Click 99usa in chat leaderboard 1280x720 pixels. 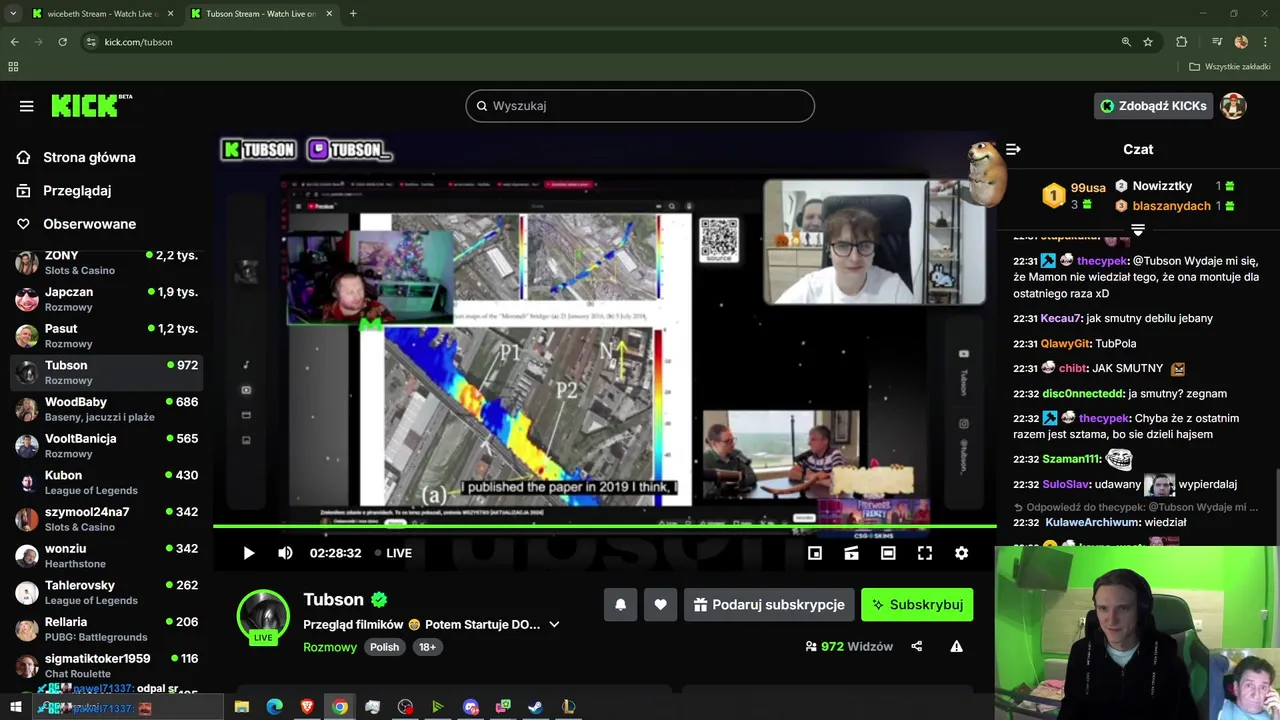click(1088, 188)
